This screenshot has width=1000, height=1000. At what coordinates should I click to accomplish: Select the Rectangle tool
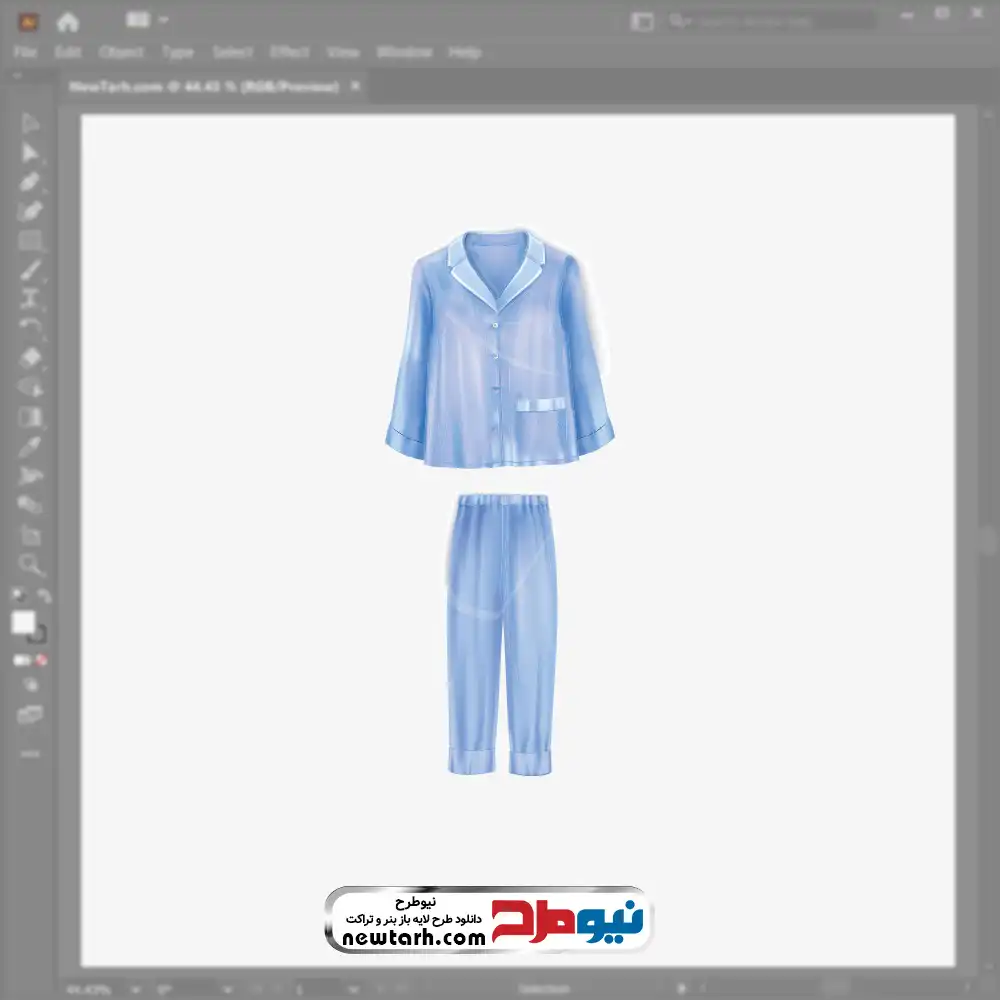31,240
